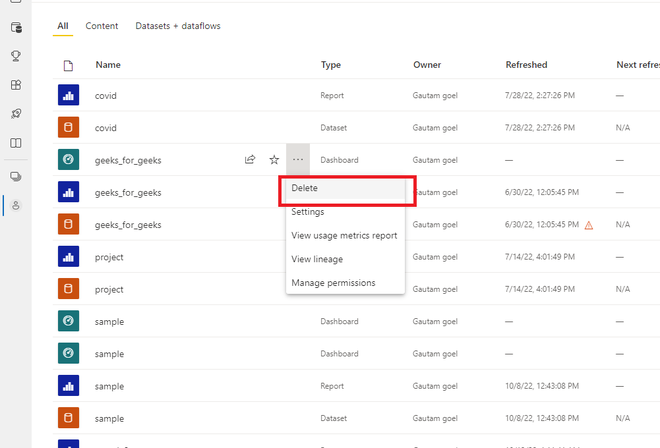
Task: Open the covid report name link
Action: click(106, 96)
